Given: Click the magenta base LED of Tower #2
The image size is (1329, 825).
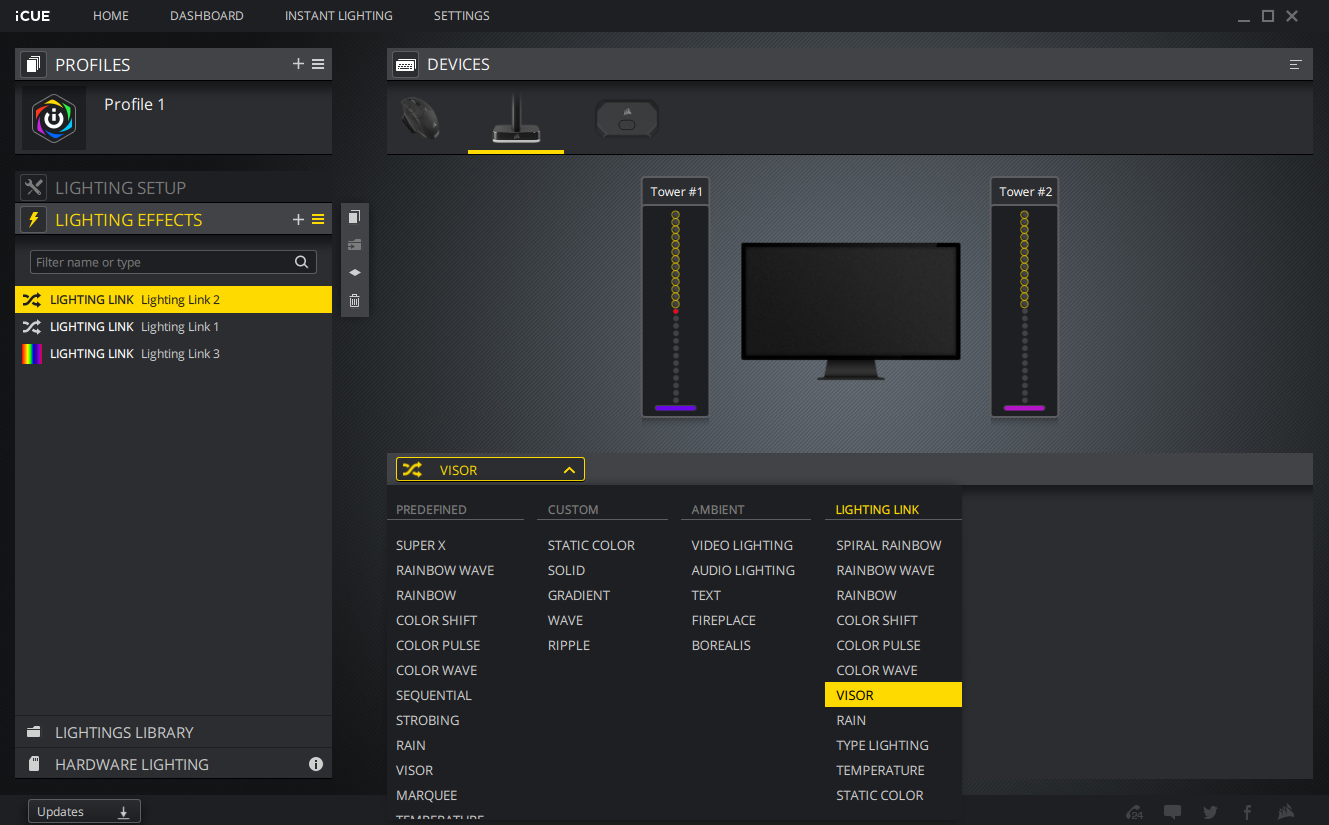Looking at the screenshot, I should pyautogui.click(x=1024, y=408).
